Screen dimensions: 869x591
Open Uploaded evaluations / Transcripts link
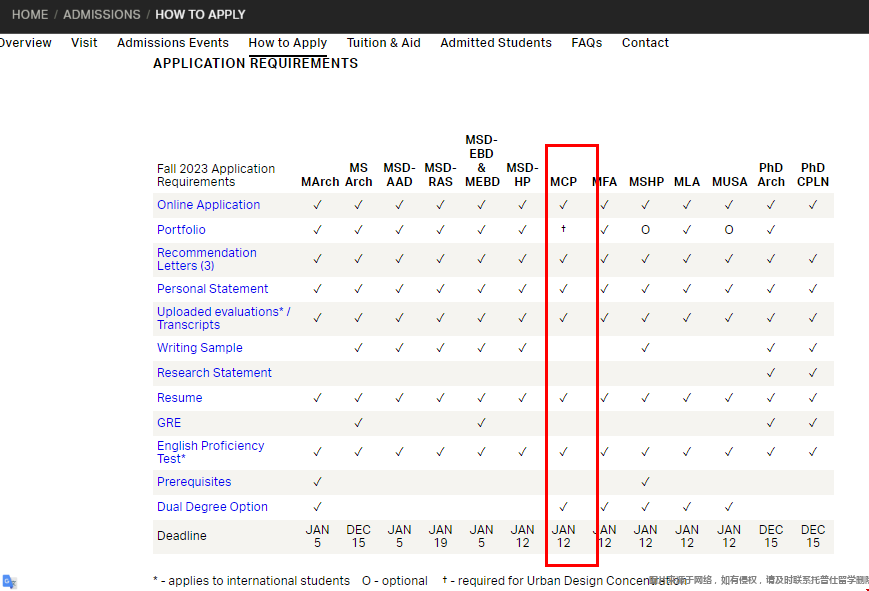(224, 318)
